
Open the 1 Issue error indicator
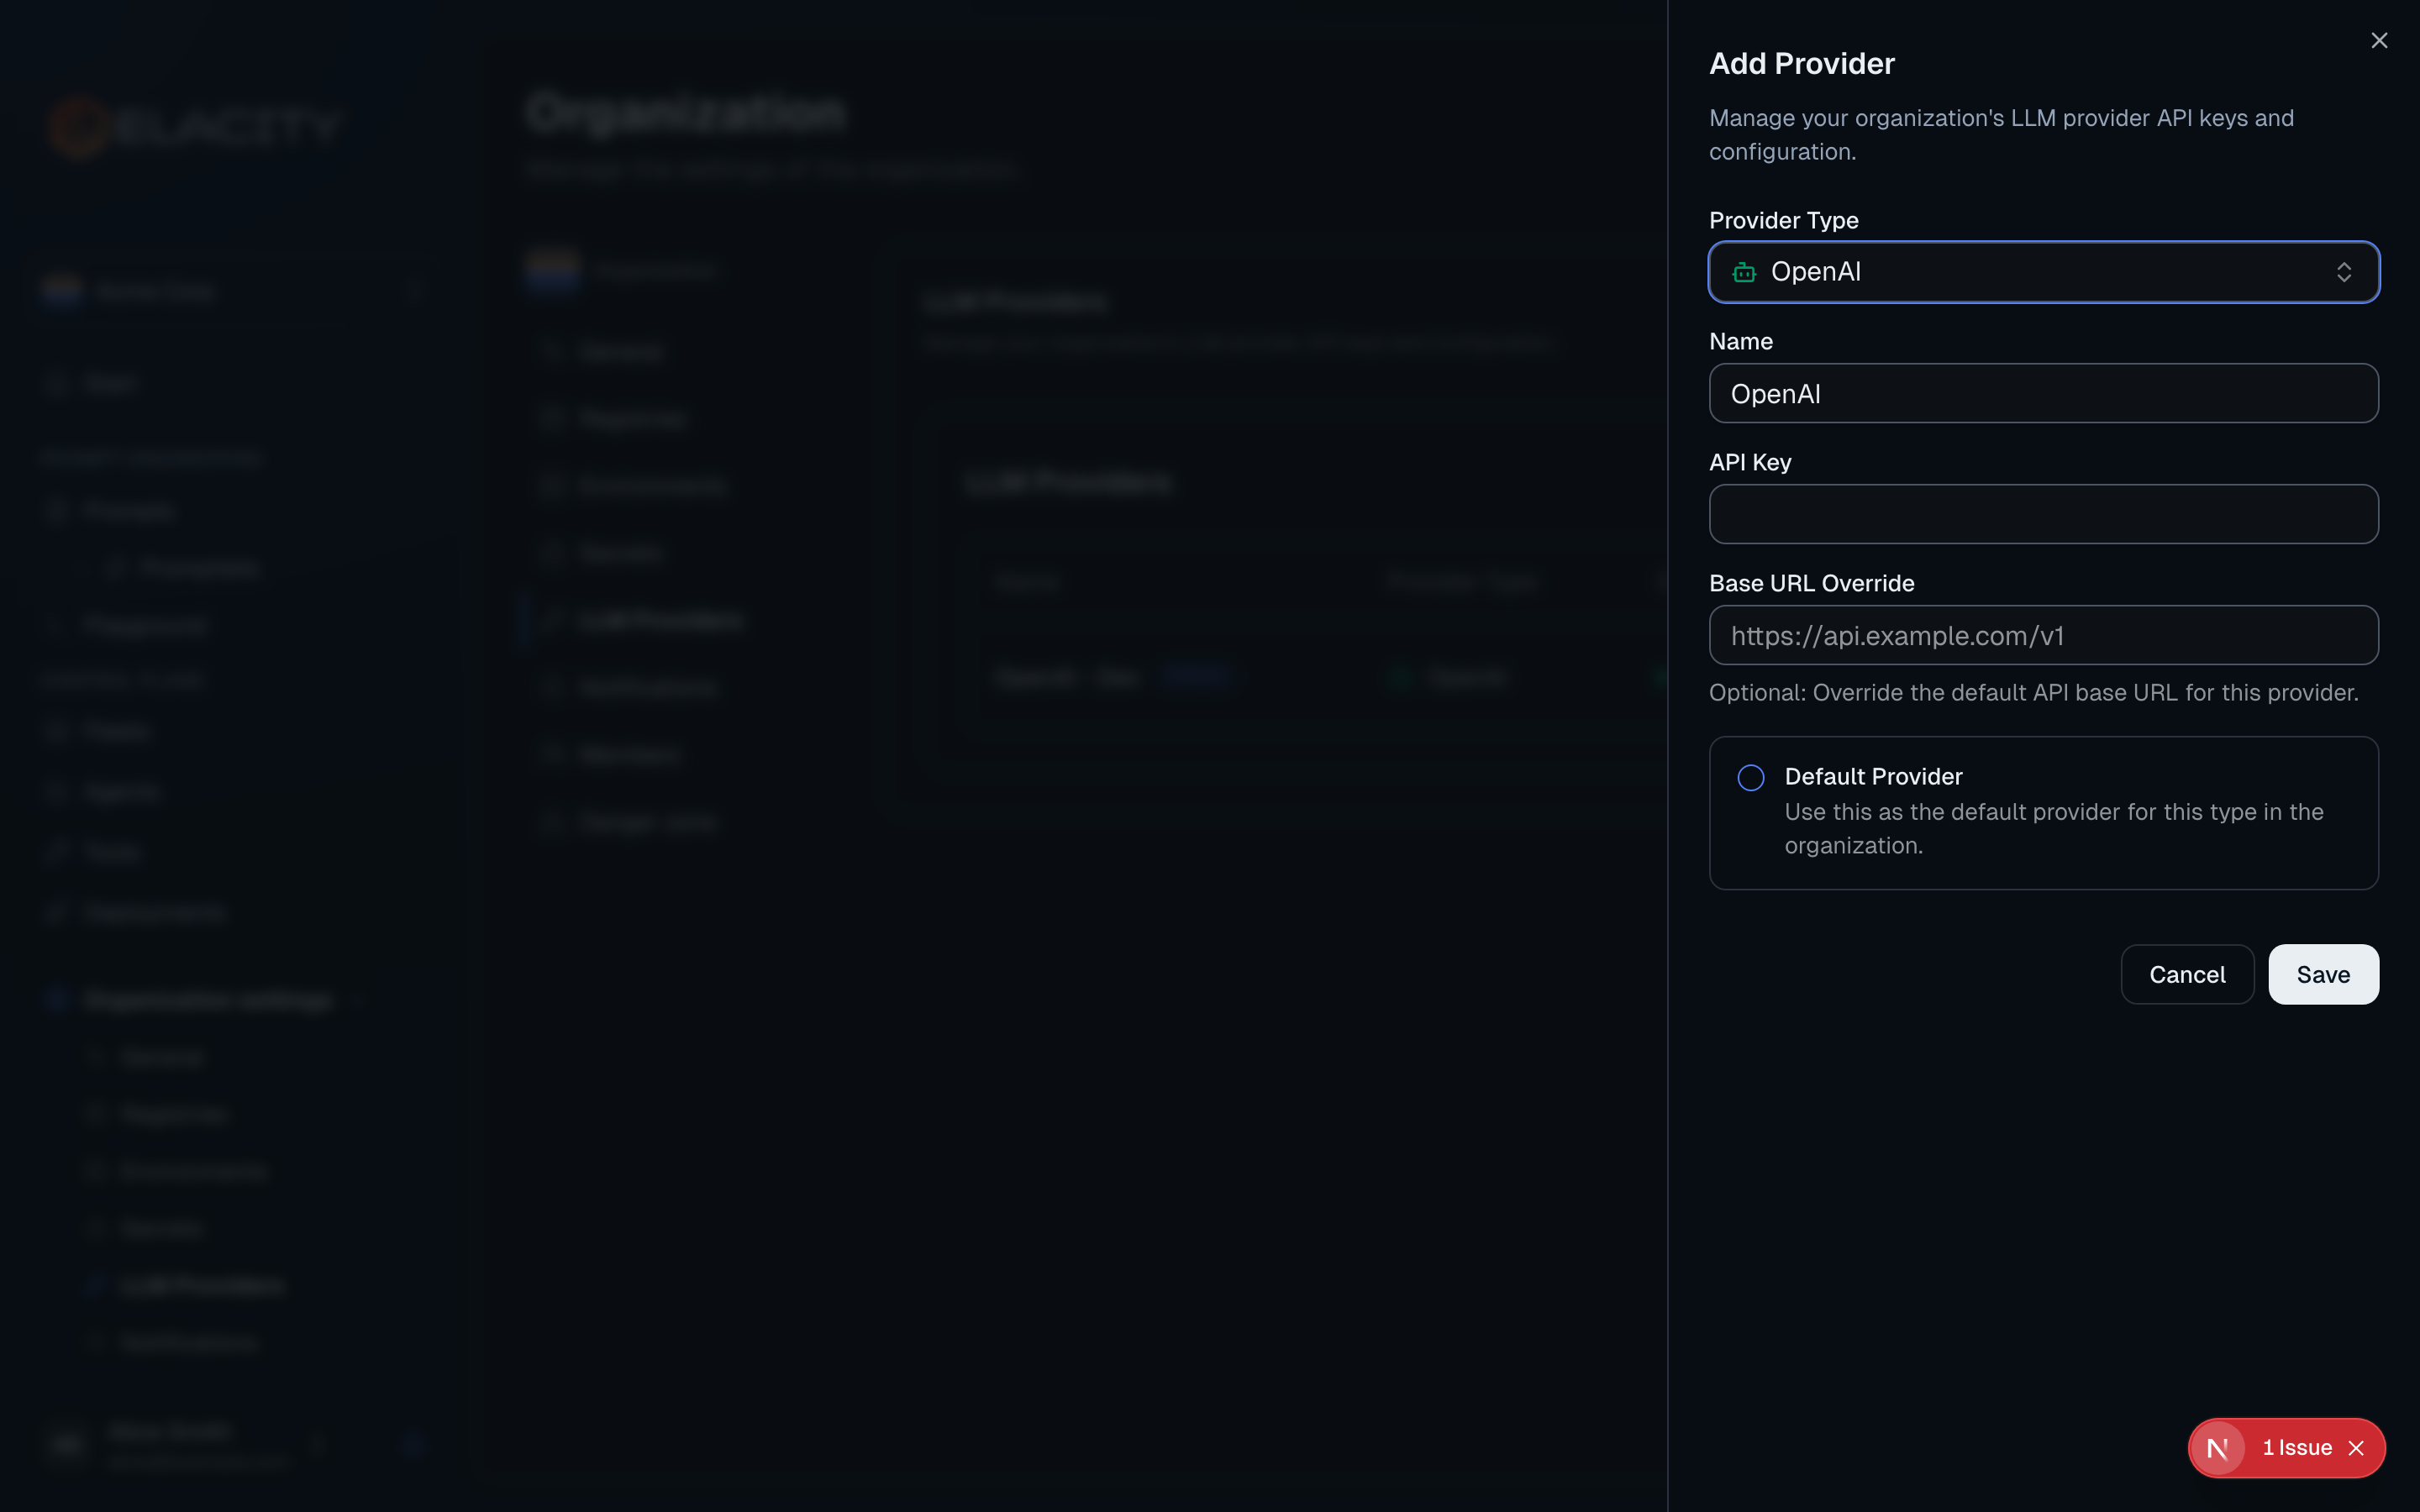(x=2296, y=1447)
